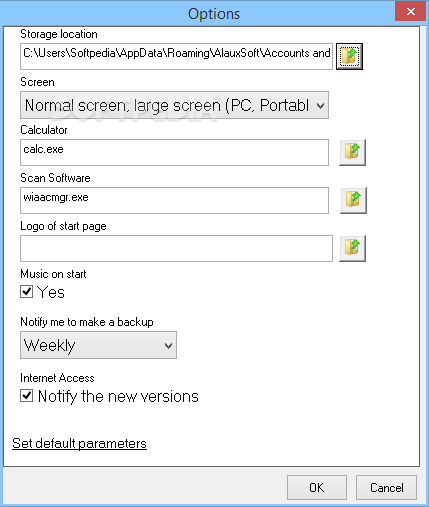Confirm the options with the OK button
Image resolution: width=429 pixels, height=507 pixels.
tap(317, 488)
